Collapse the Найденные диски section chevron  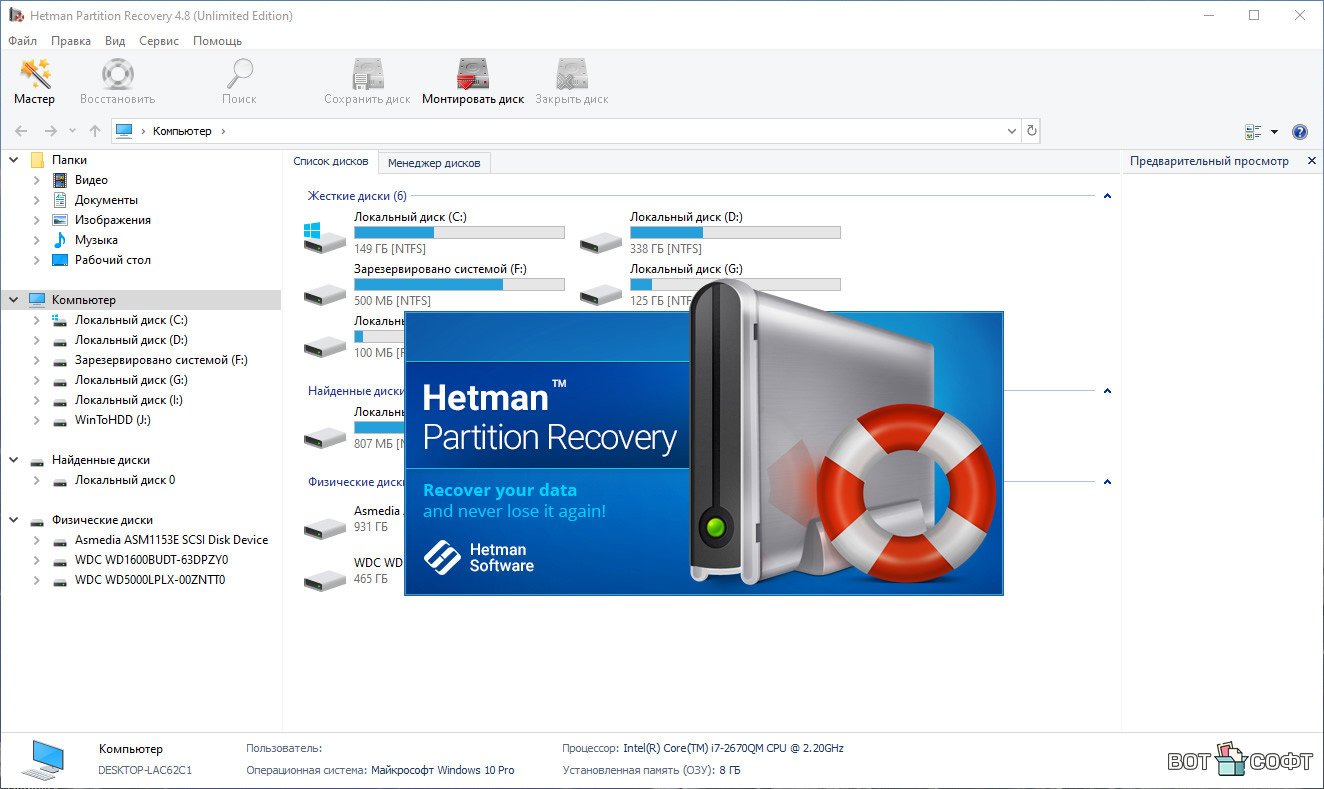point(1107,391)
